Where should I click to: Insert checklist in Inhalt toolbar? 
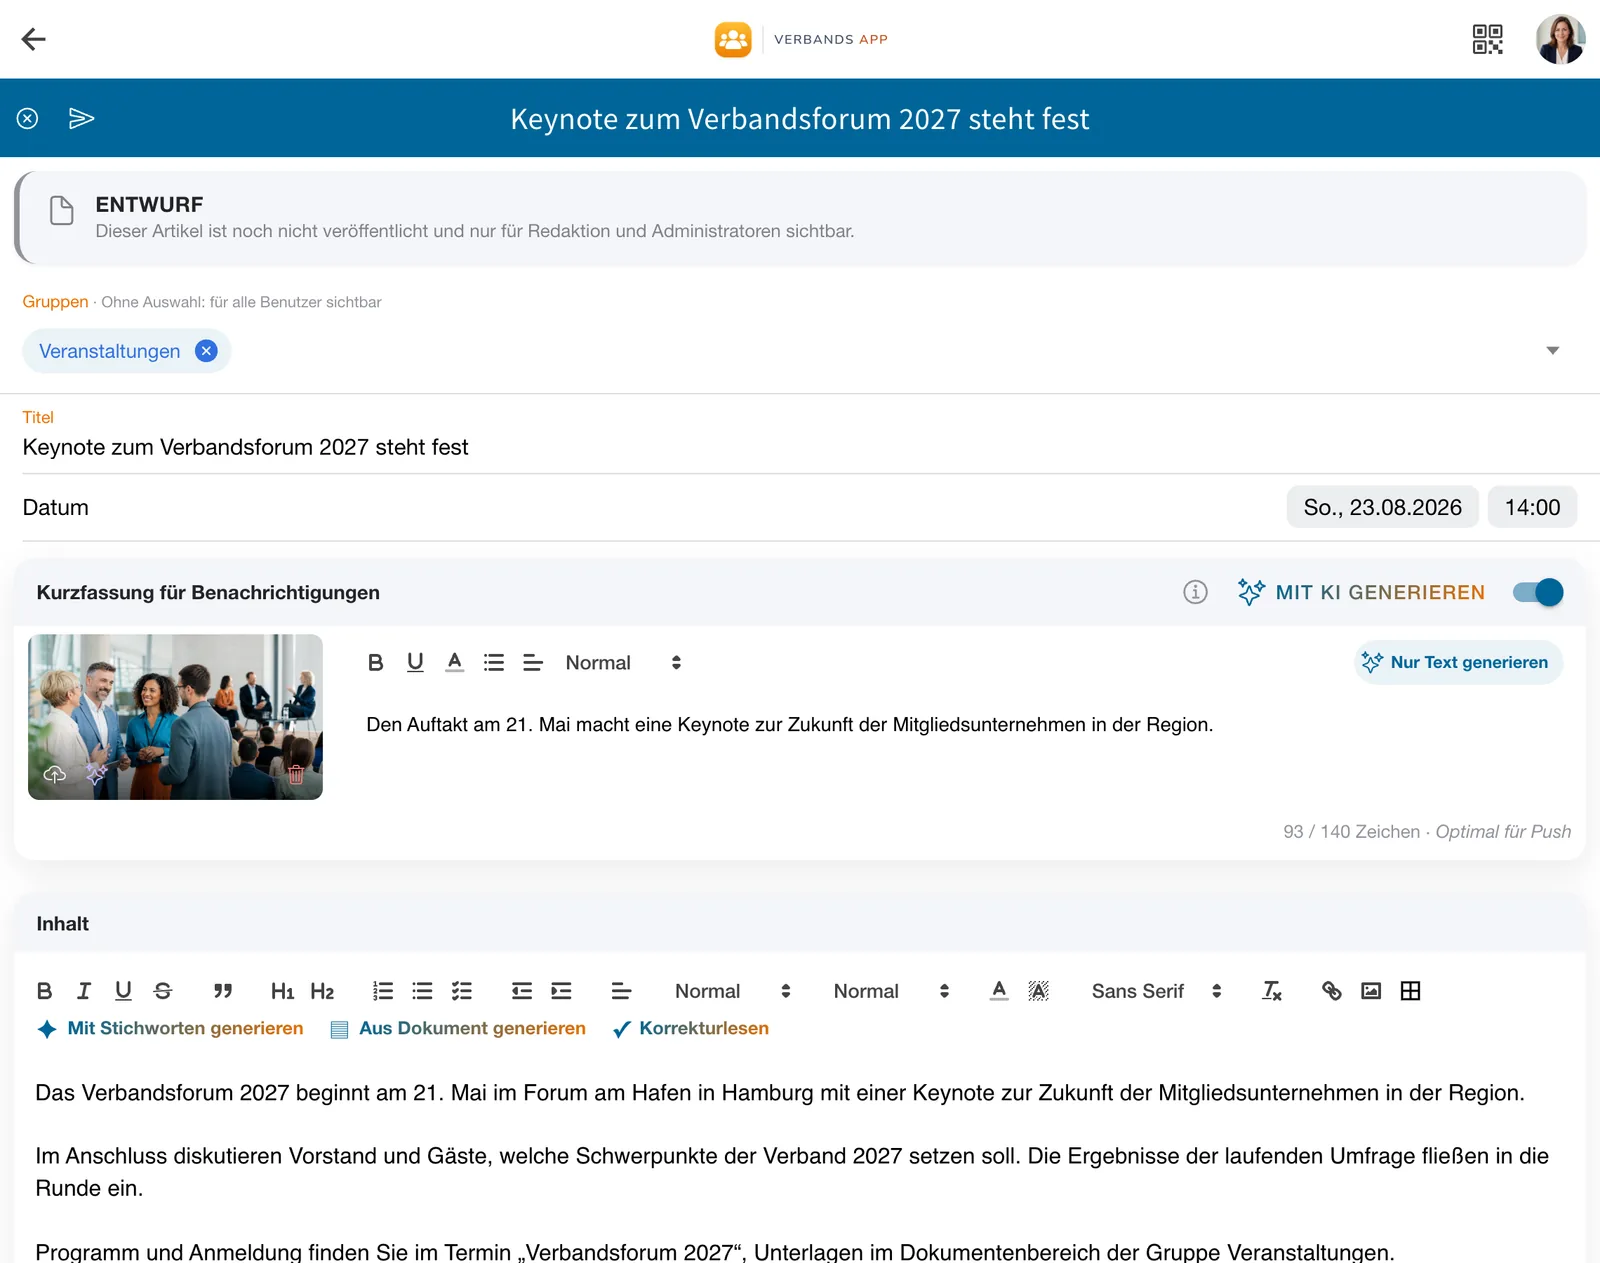tap(461, 991)
